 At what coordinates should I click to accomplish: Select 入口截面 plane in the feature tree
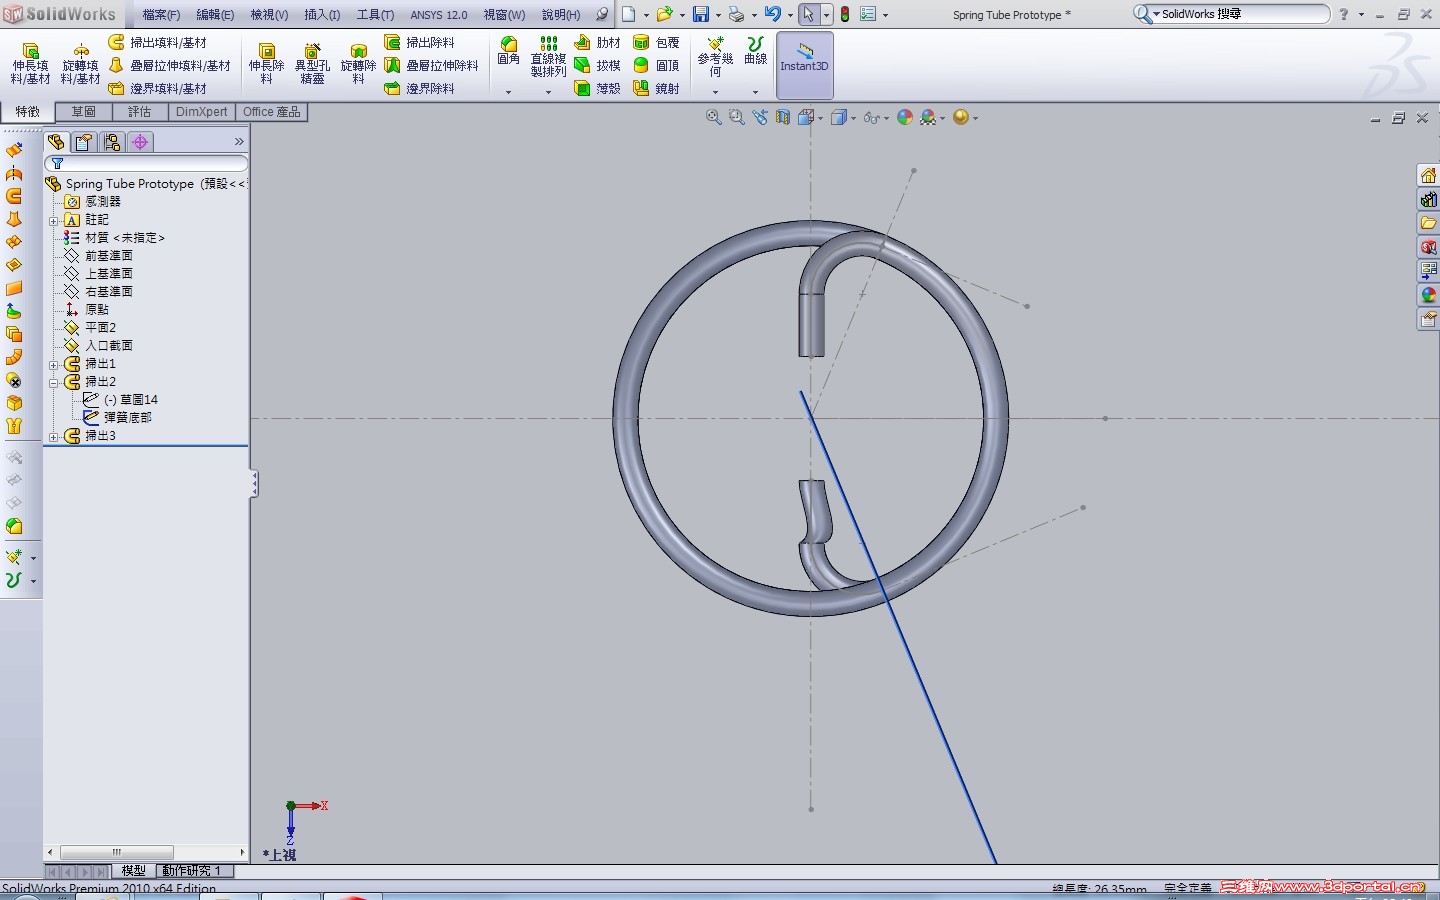point(109,346)
